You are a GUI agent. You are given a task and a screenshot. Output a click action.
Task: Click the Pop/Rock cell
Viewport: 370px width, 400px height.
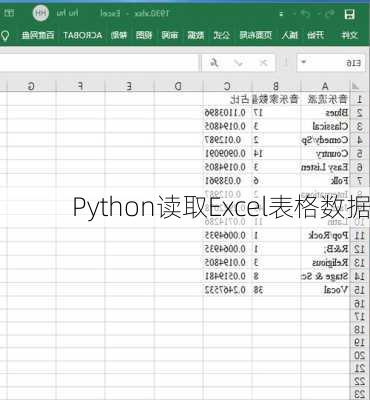pos(325,235)
